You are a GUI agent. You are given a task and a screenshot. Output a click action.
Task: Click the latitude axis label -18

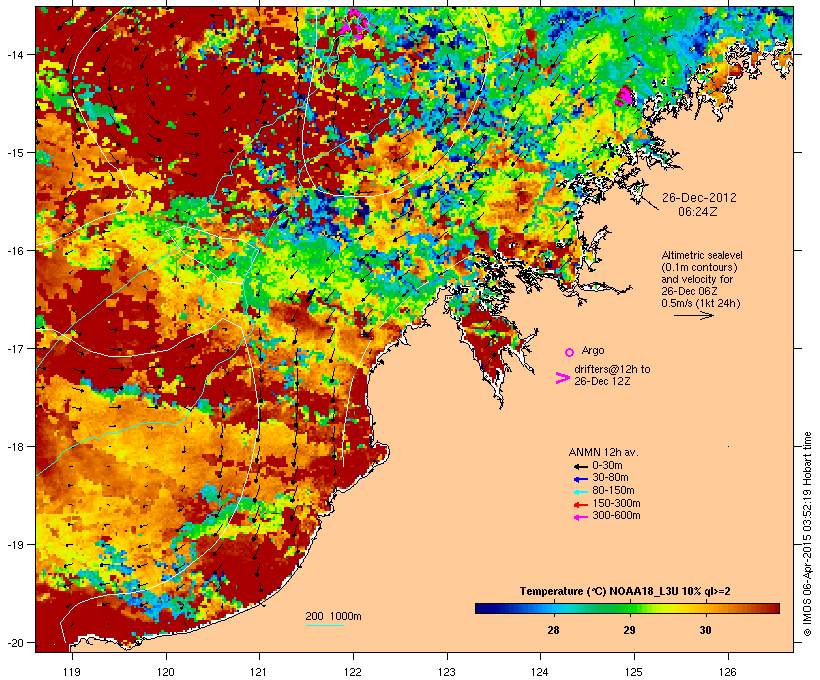click(15, 447)
